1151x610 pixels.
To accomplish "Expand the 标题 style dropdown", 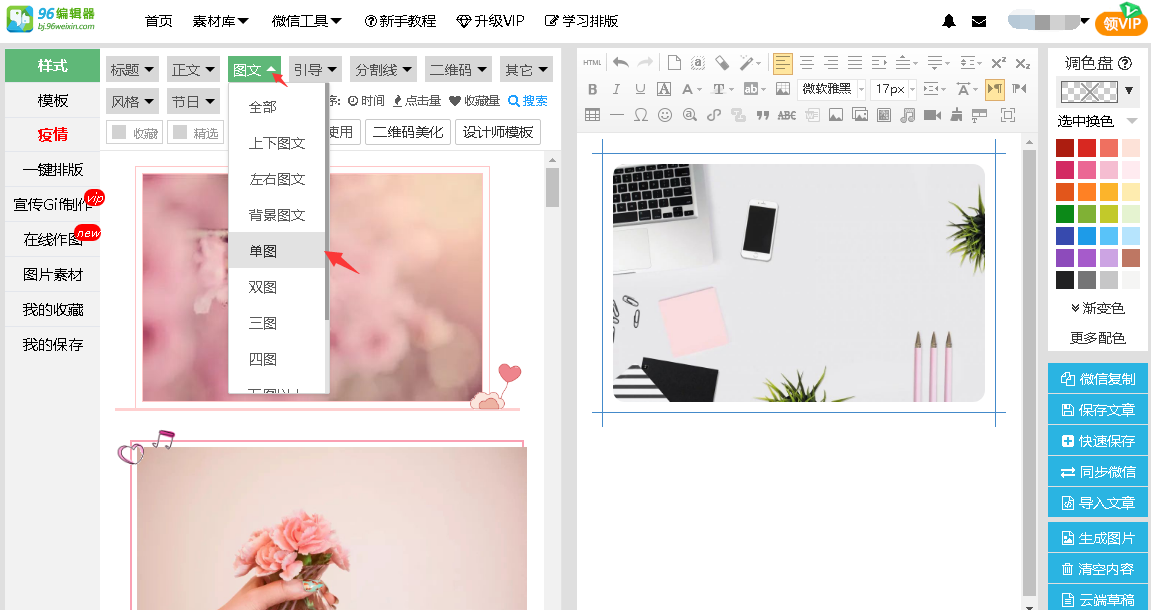I will click(132, 70).
